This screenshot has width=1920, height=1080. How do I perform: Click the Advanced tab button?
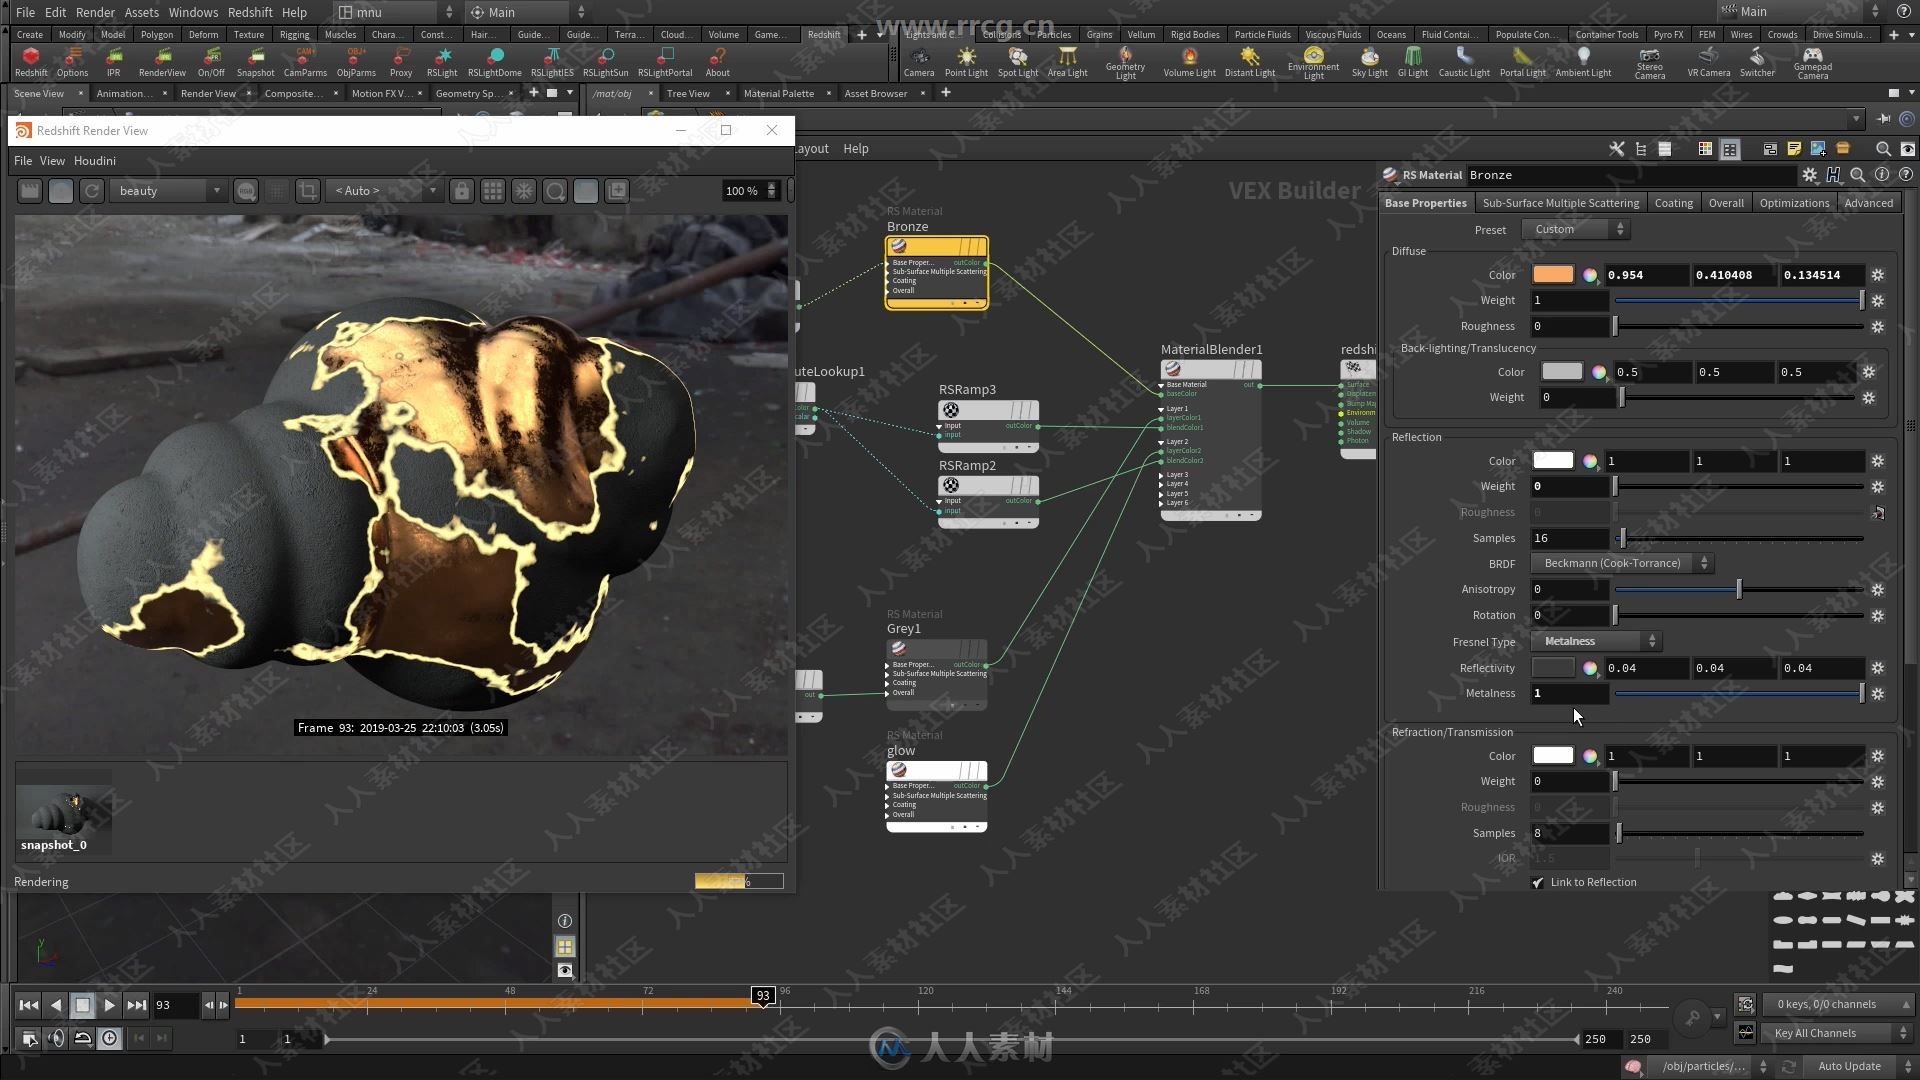1869,202
